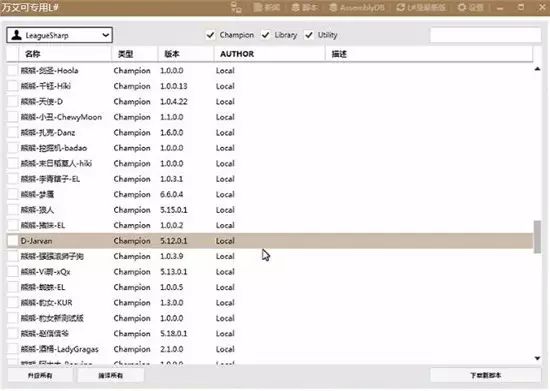Click the vertical scrollbar thumb
Screen dimensions: 550x391
pyautogui.click(x=537, y=237)
